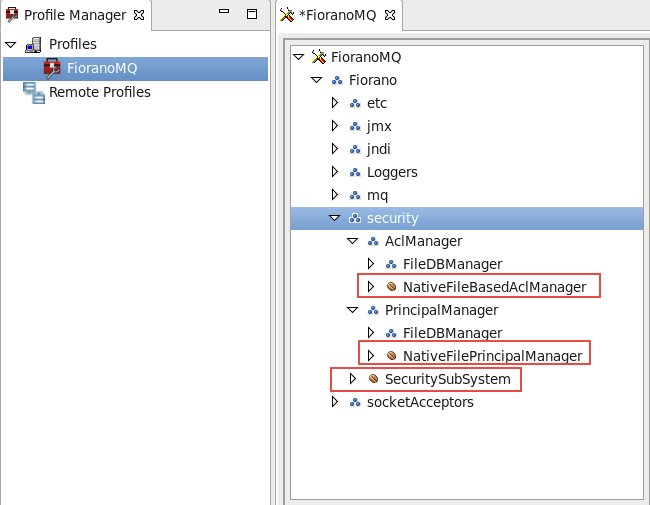Viewport: 650px width, 505px height.
Task: Expand the etc node
Action: [x=335, y=103]
